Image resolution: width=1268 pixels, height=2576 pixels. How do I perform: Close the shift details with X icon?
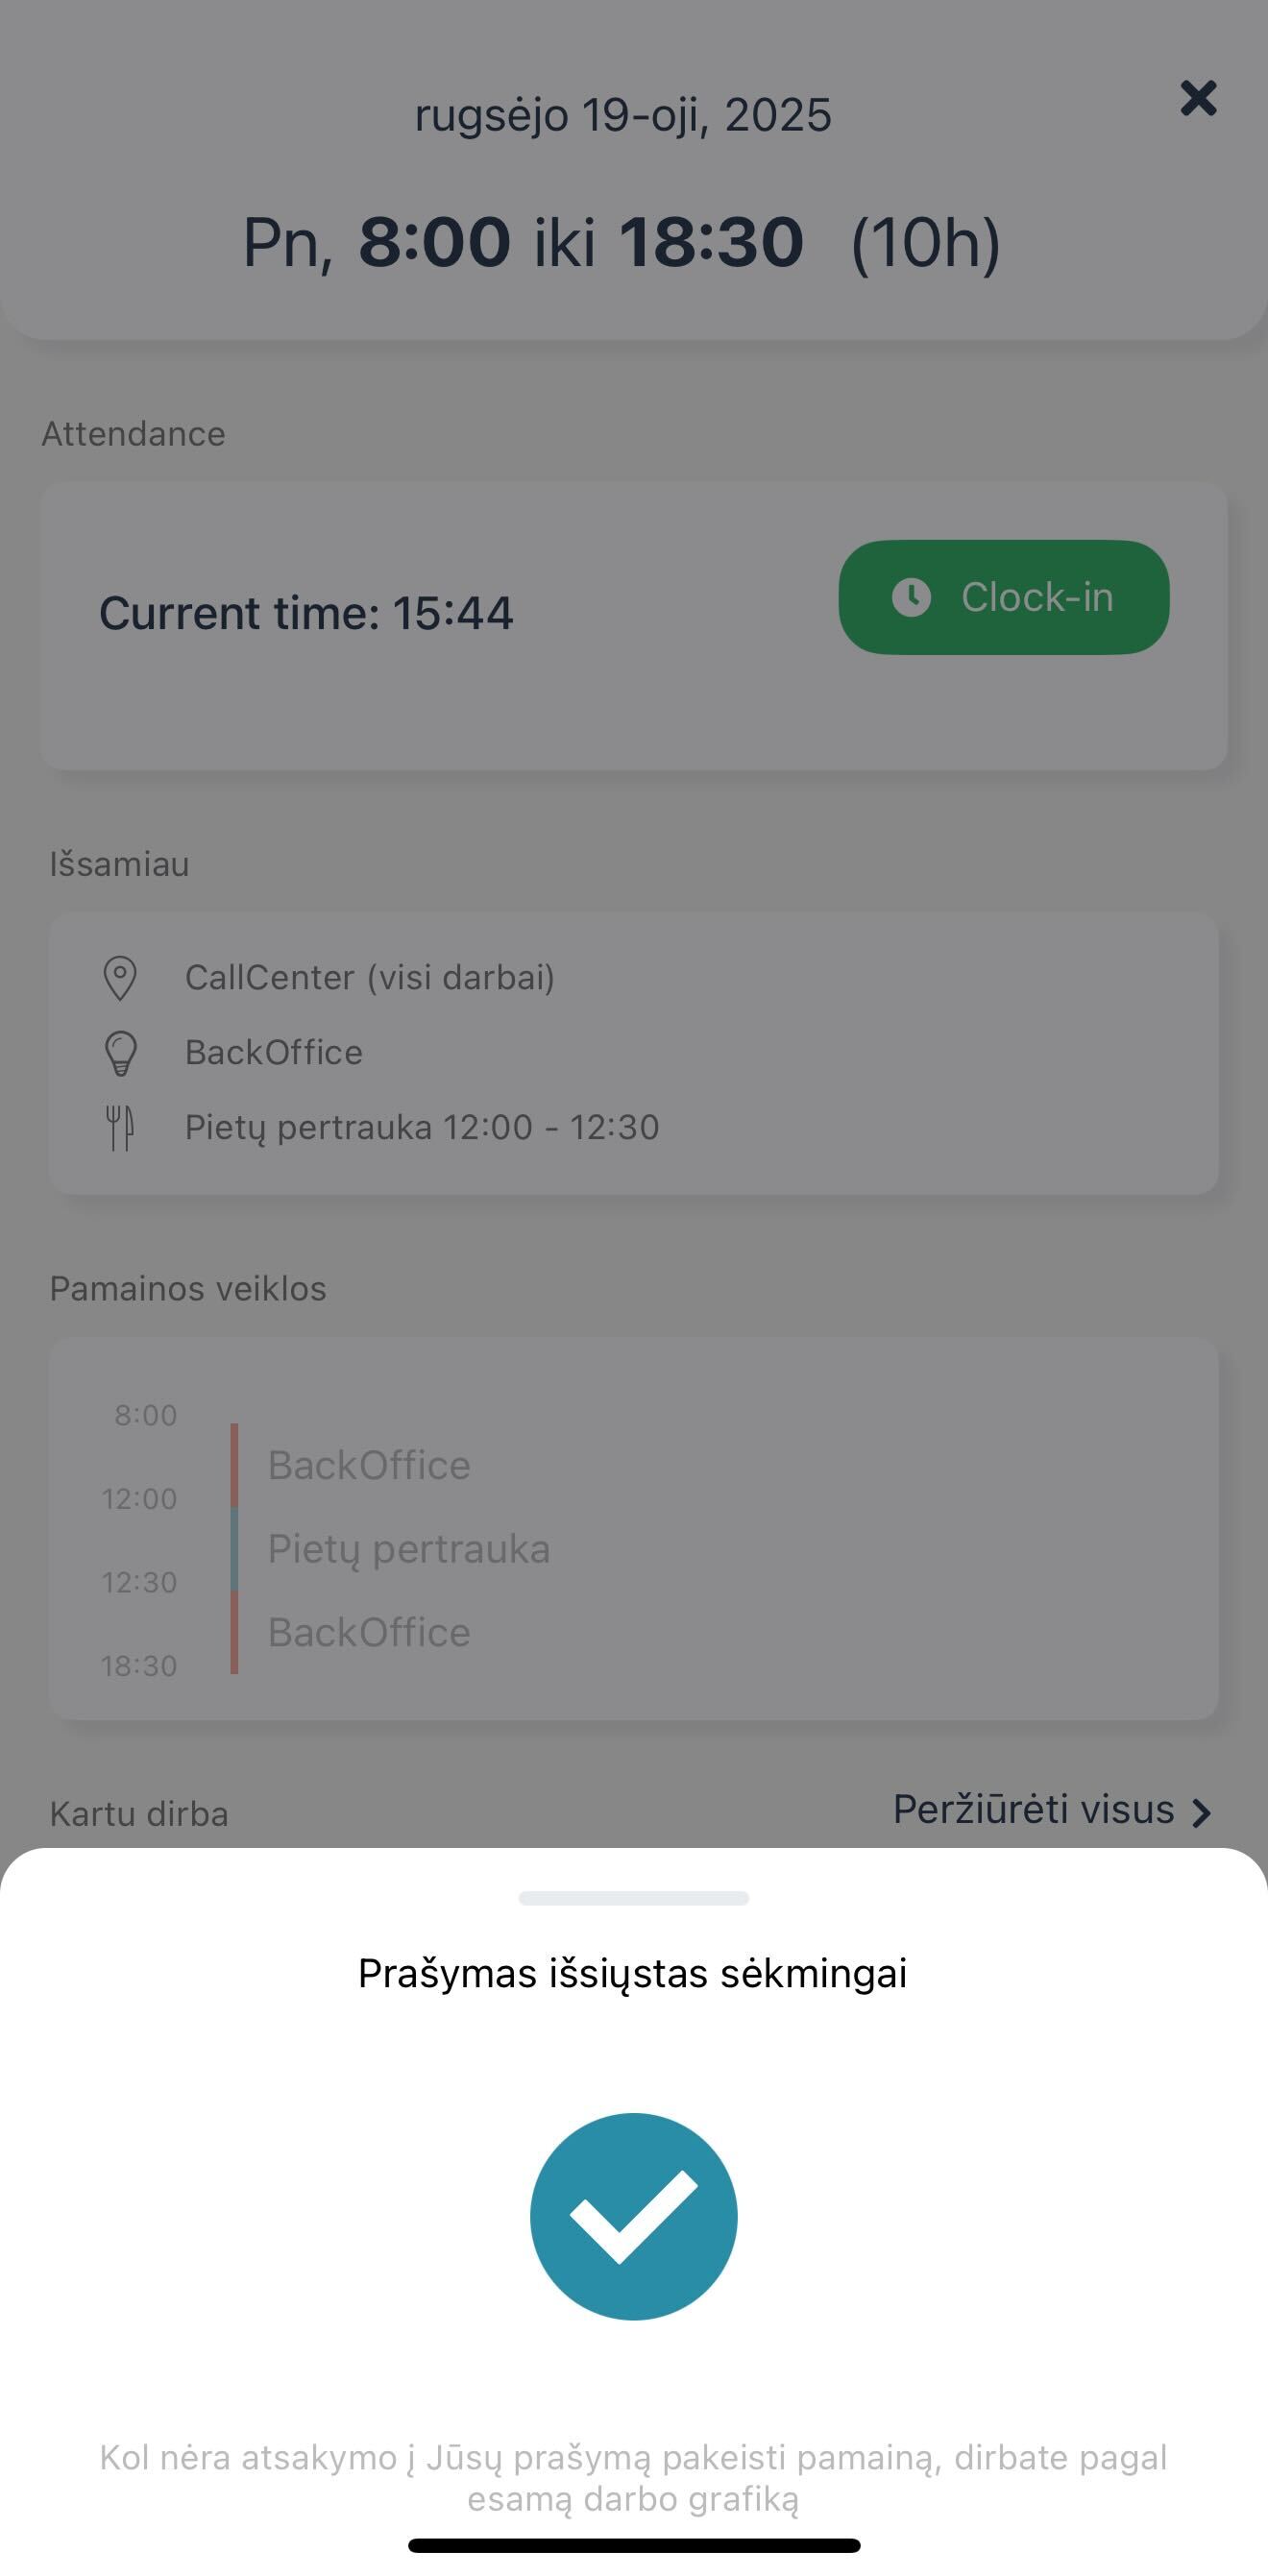click(1198, 98)
